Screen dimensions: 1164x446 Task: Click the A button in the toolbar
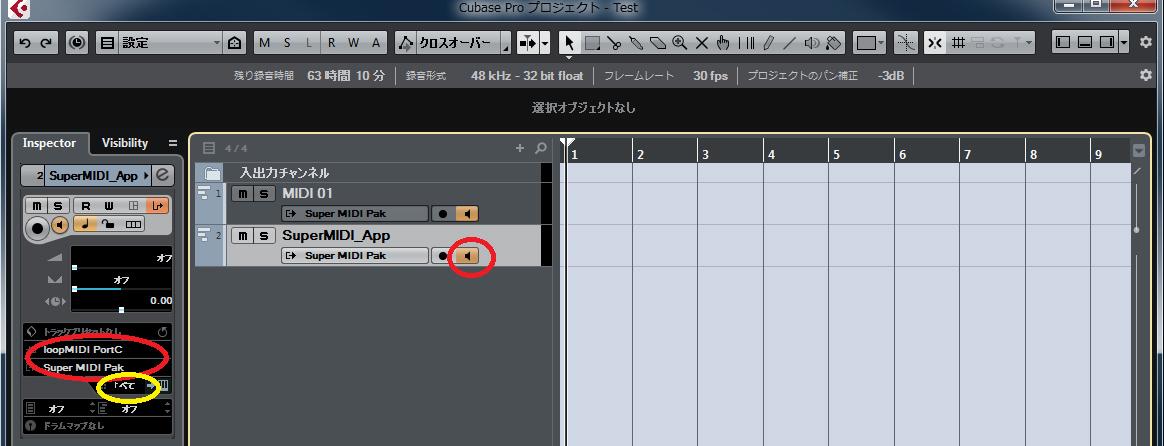[376, 43]
